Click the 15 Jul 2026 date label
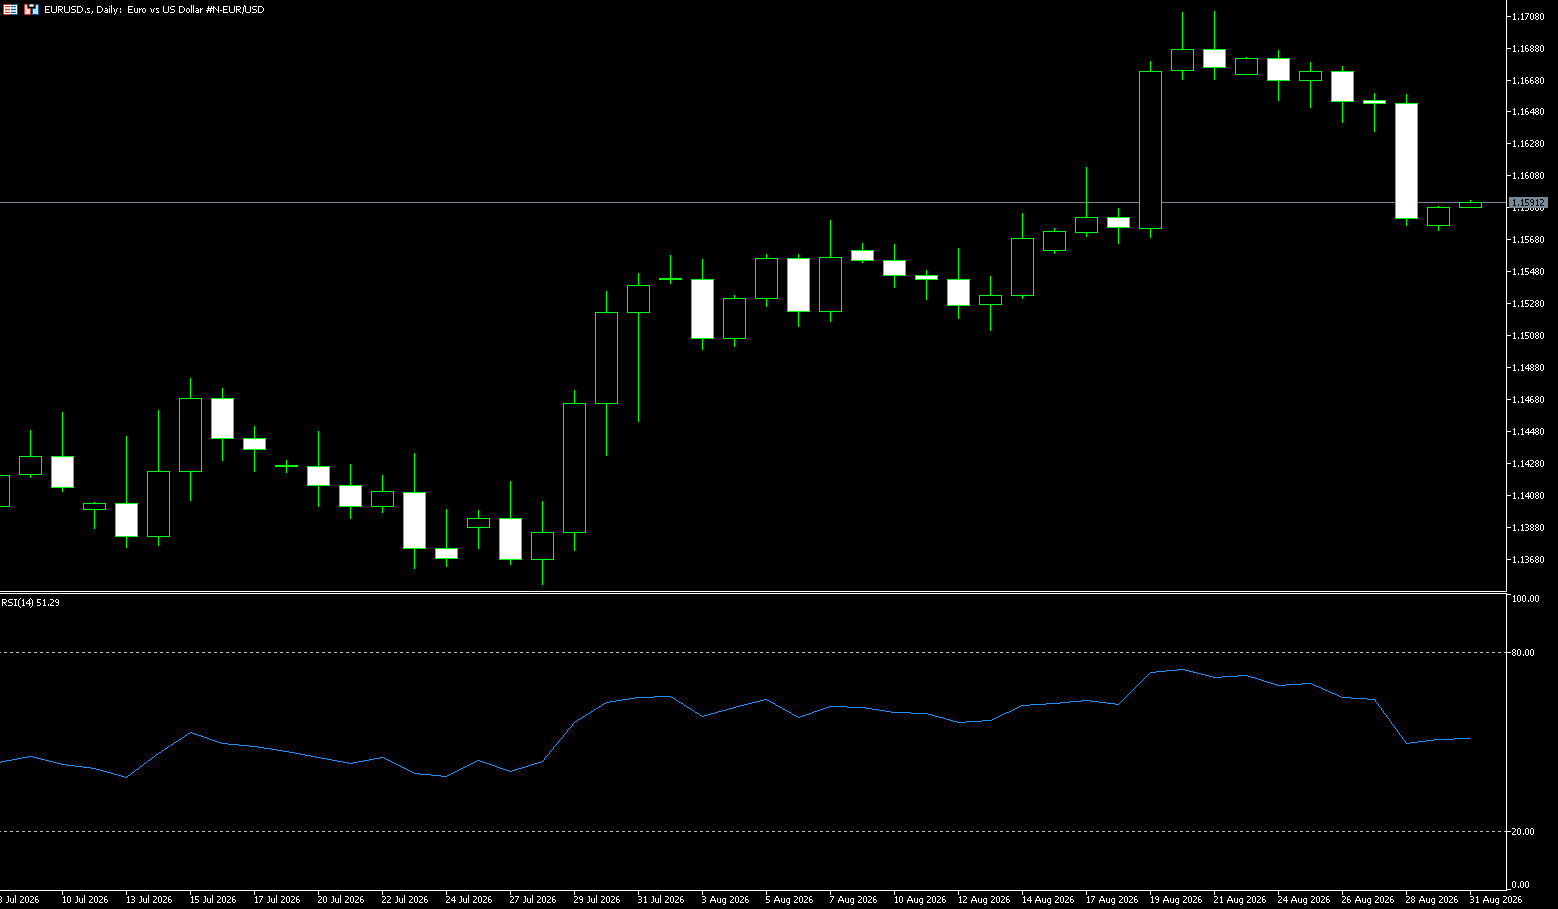 tap(213, 900)
